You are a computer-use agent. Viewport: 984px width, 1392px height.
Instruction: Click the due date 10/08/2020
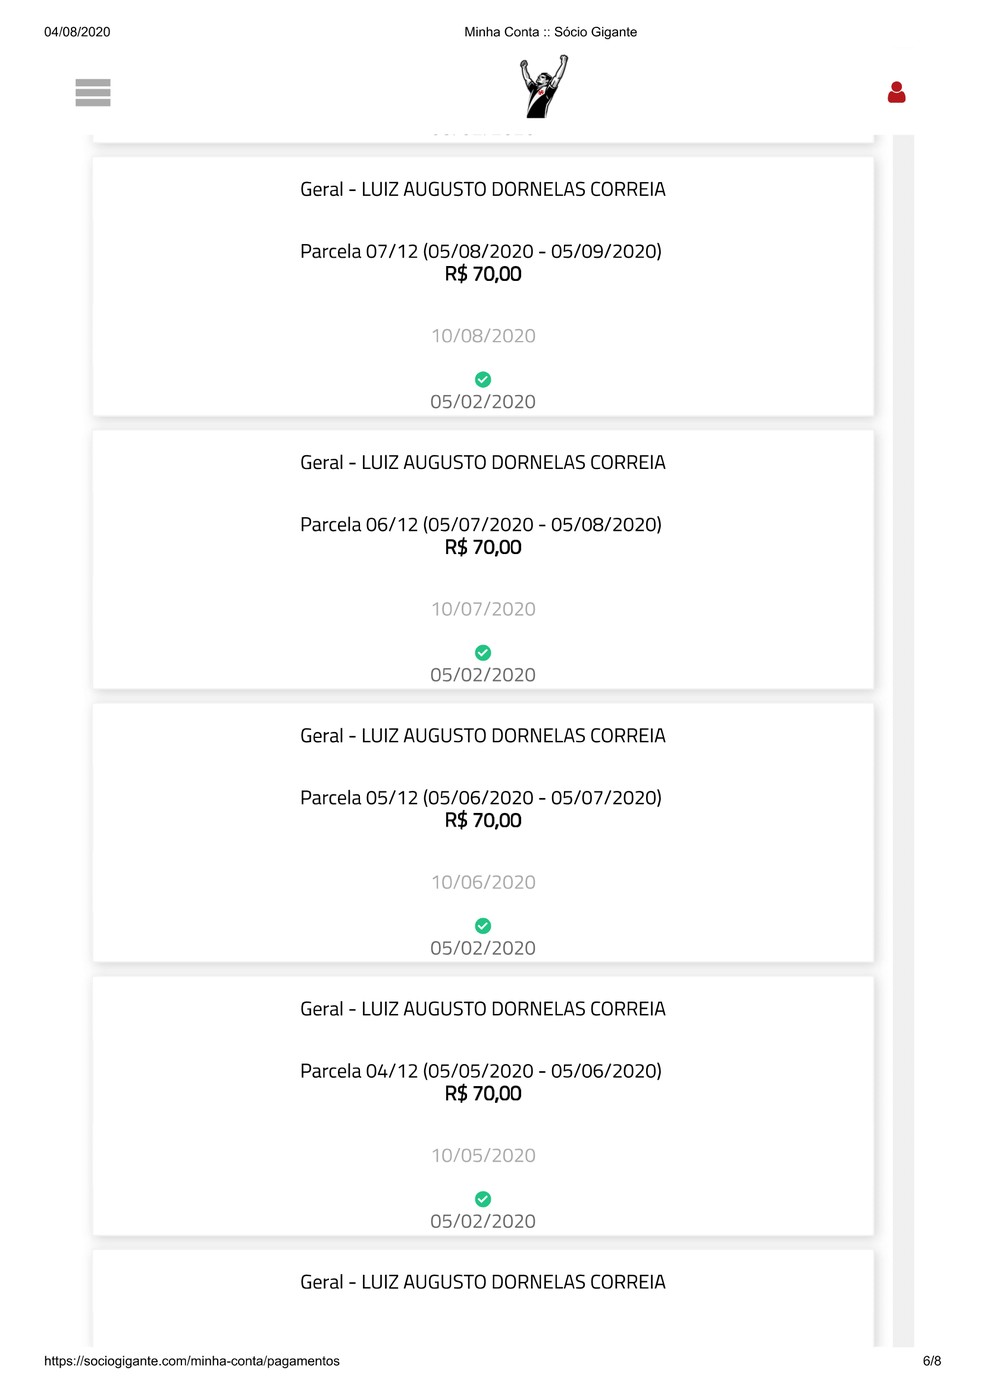click(x=483, y=336)
